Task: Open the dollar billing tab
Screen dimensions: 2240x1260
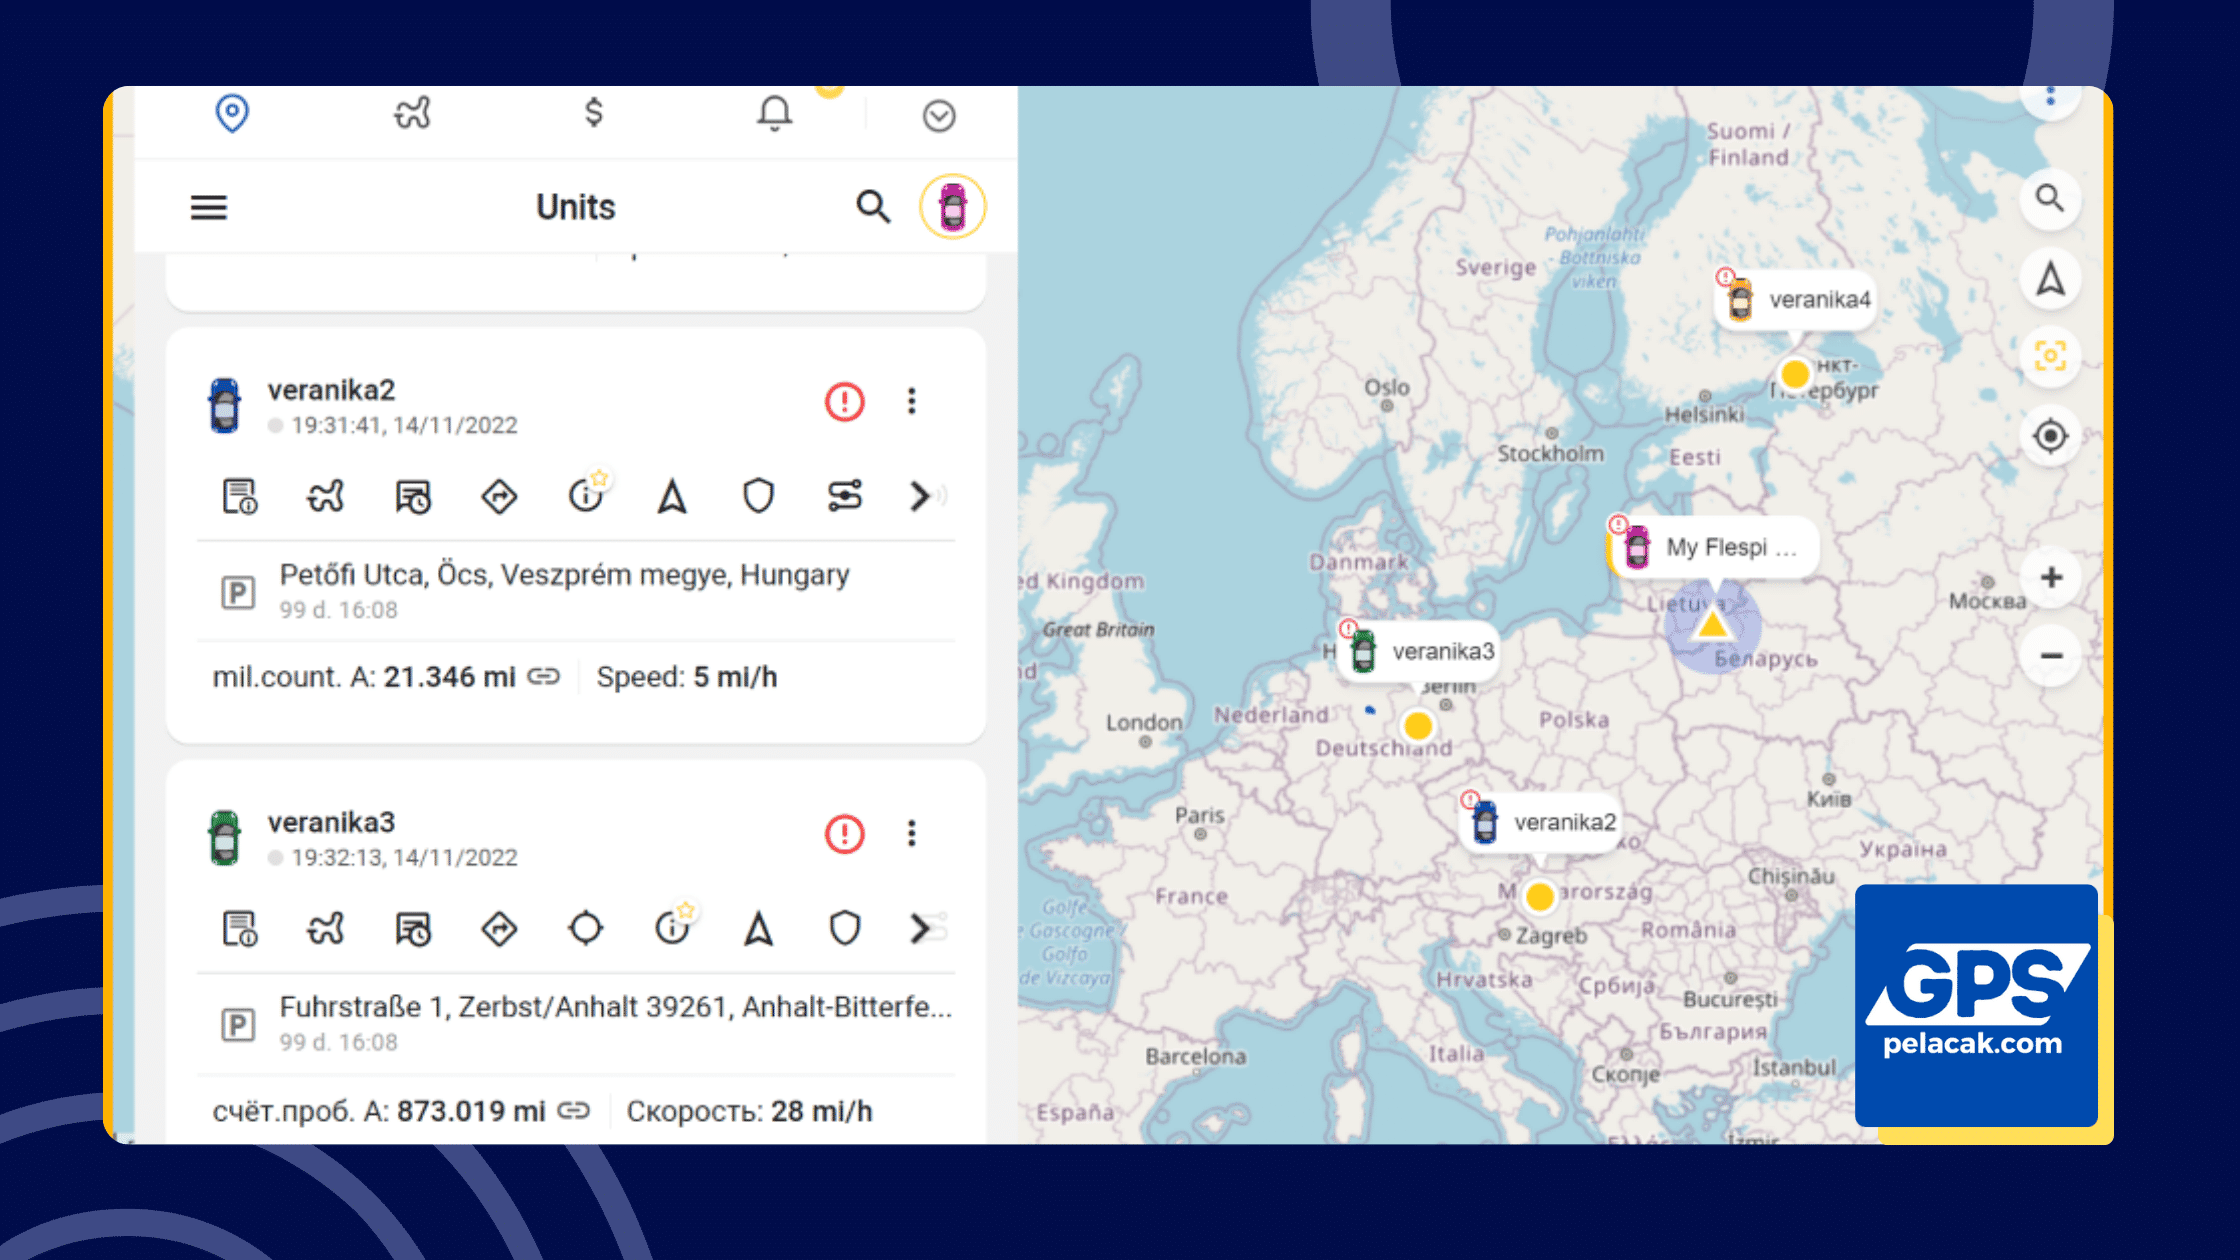Action: 594,112
